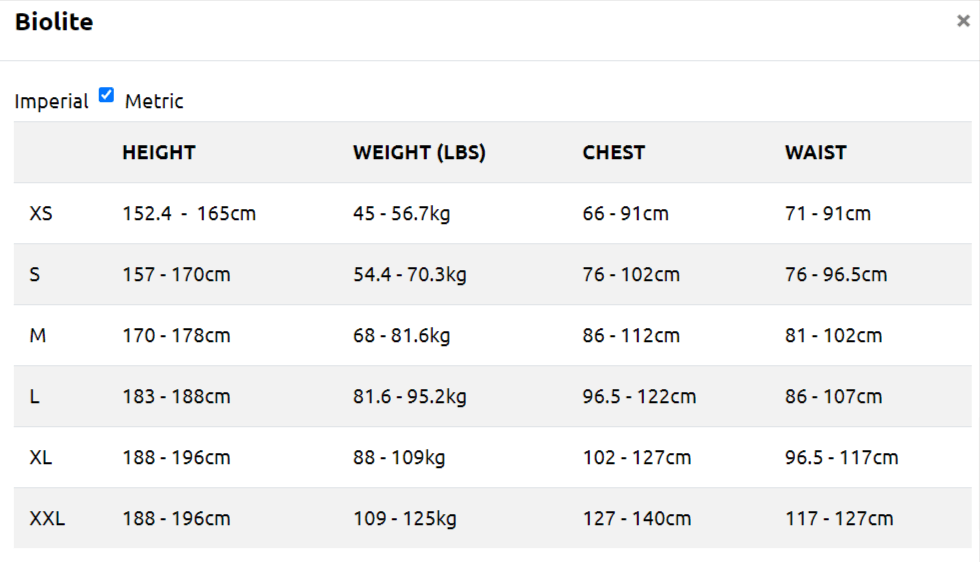Click the 152.4 - 165cm height cell
Screen dimensions: 980x562
pos(189,213)
